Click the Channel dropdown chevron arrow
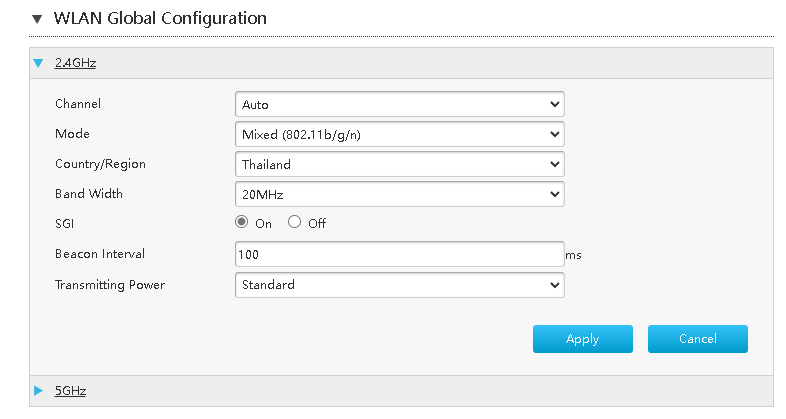 click(554, 104)
